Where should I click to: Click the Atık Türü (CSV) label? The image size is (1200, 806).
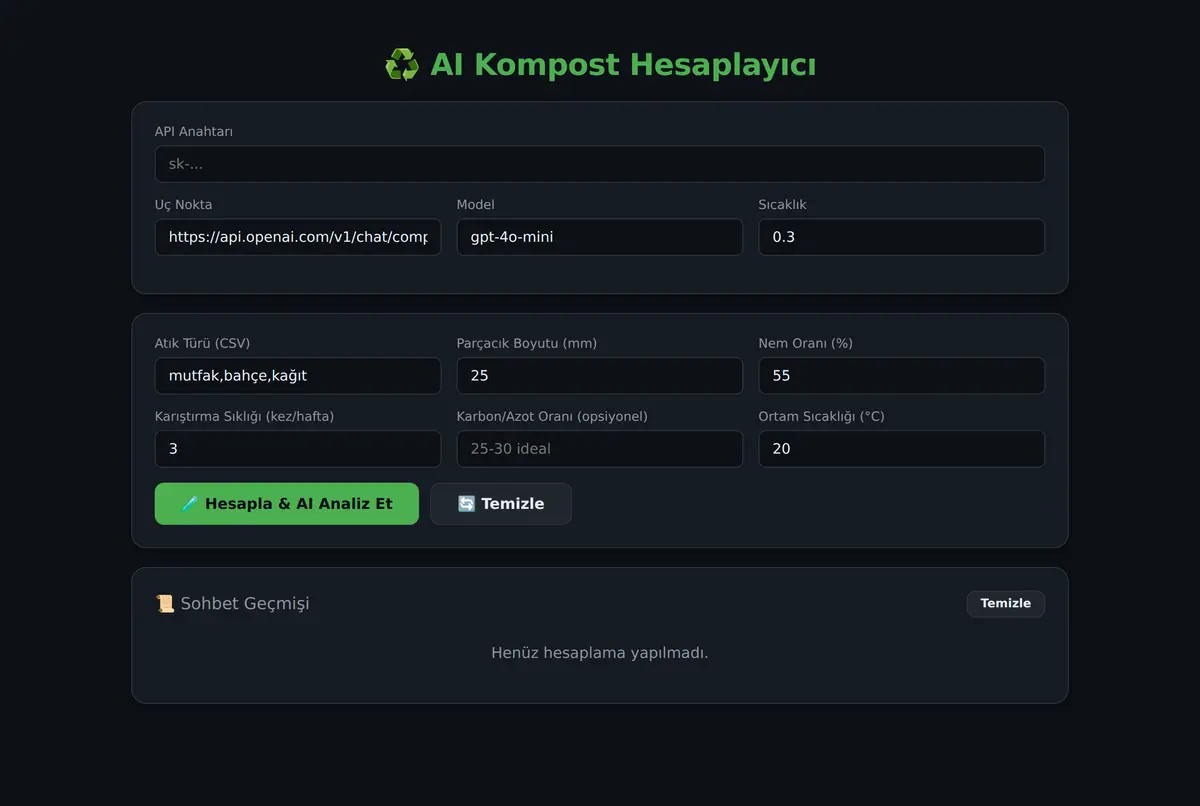pyautogui.click(x=203, y=343)
